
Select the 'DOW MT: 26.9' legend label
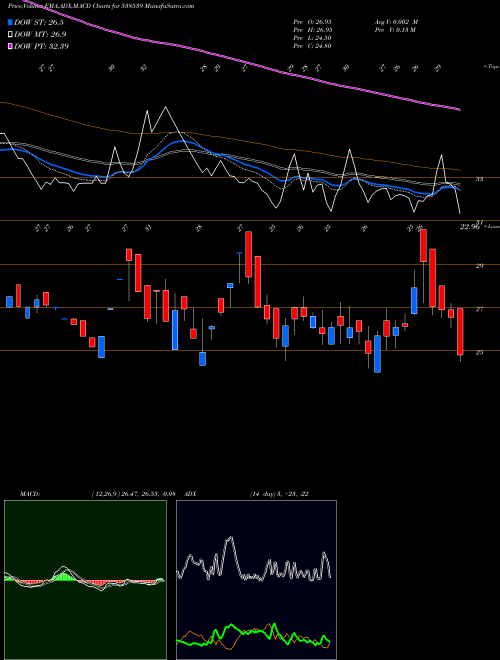(x=40, y=34)
